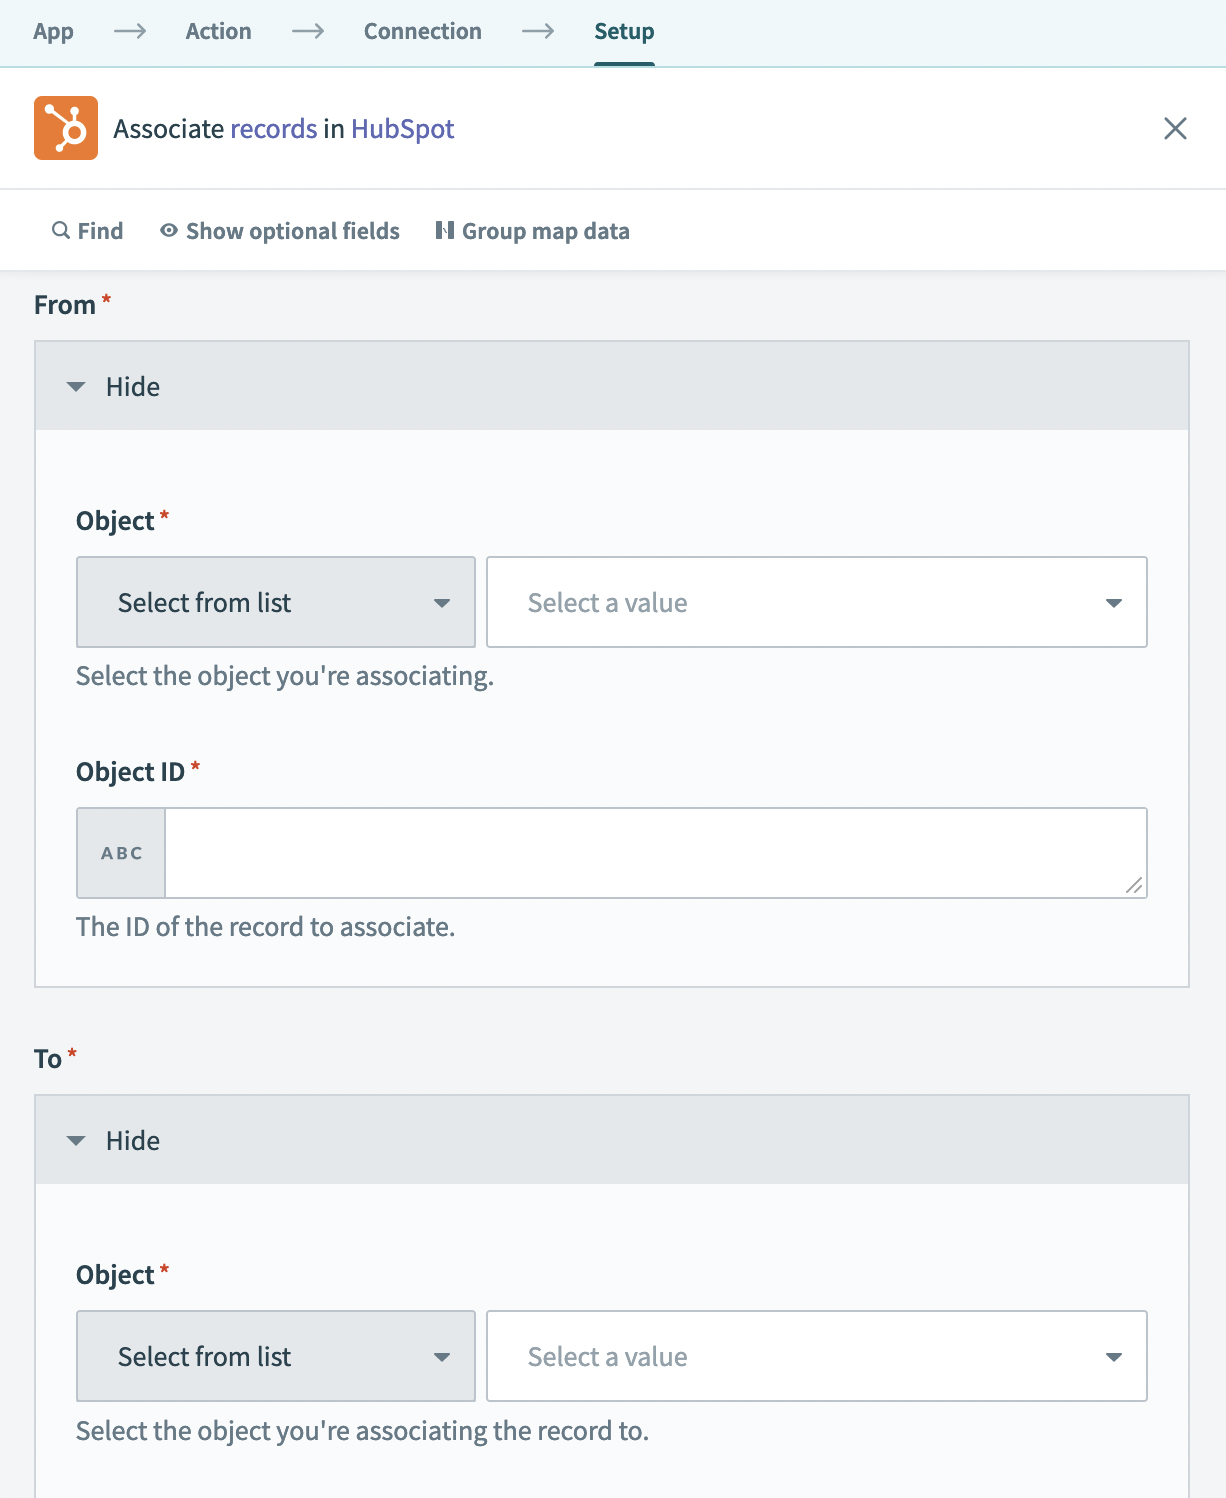Click the resize handle of Object ID field
The height and width of the screenshot is (1498, 1226).
[x=1134, y=885]
